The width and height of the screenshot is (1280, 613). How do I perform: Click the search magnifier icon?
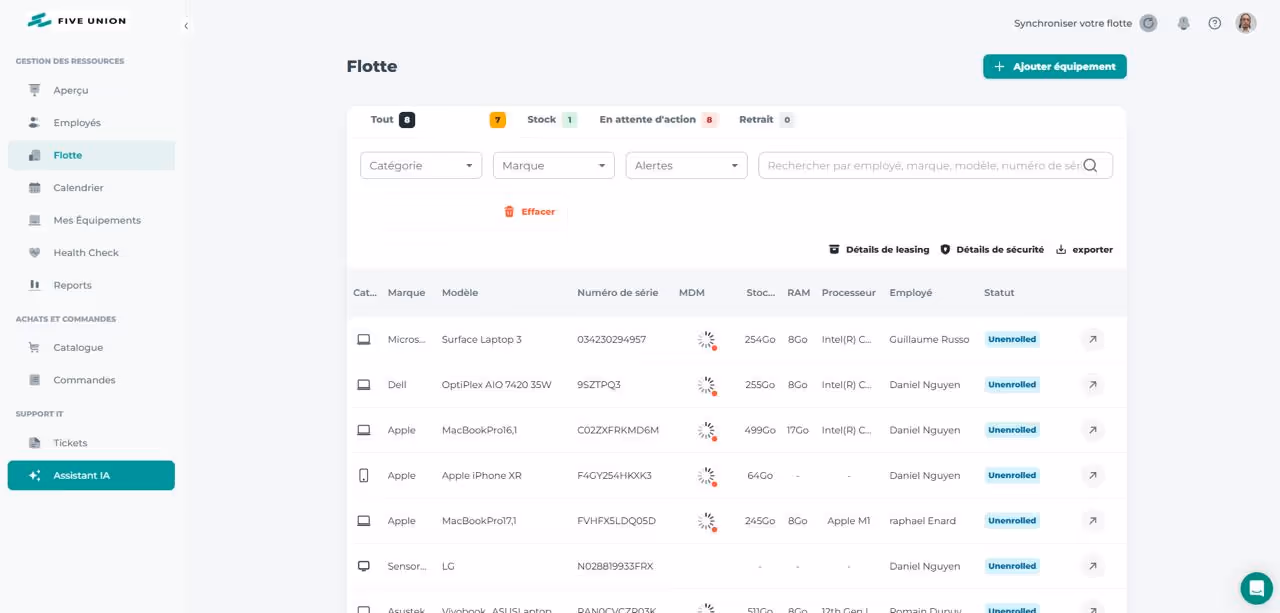pos(1090,166)
